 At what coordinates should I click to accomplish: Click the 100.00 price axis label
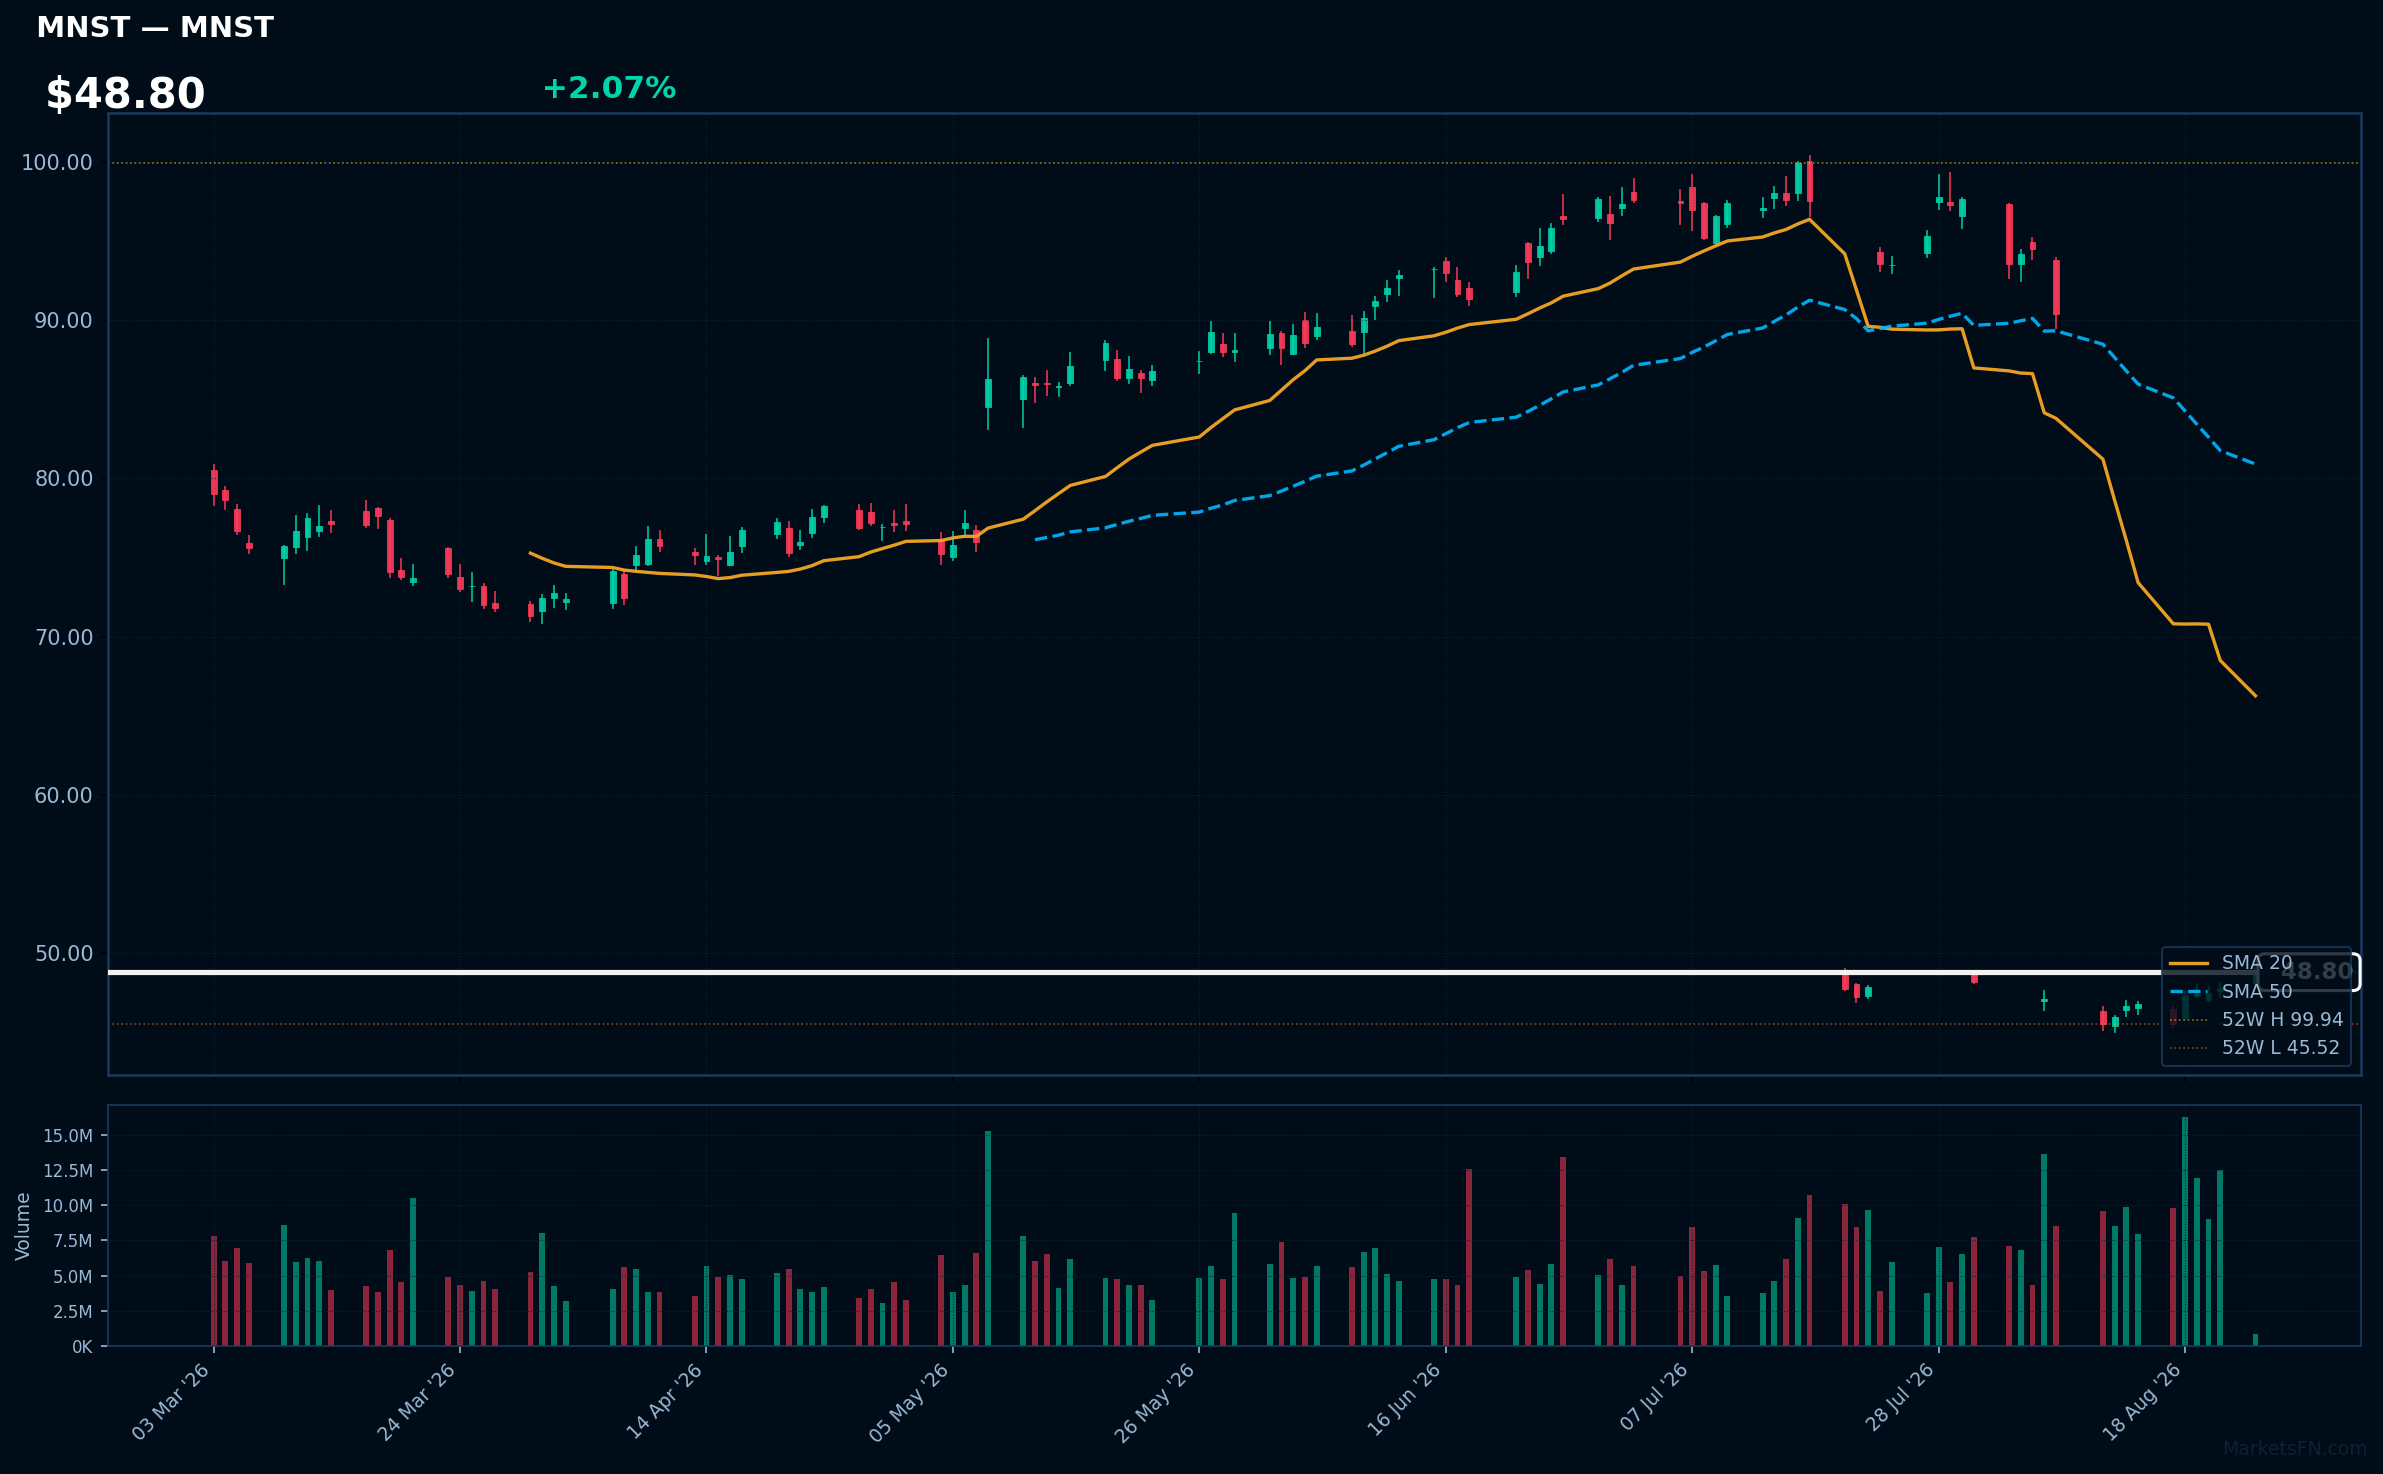tap(57, 163)
